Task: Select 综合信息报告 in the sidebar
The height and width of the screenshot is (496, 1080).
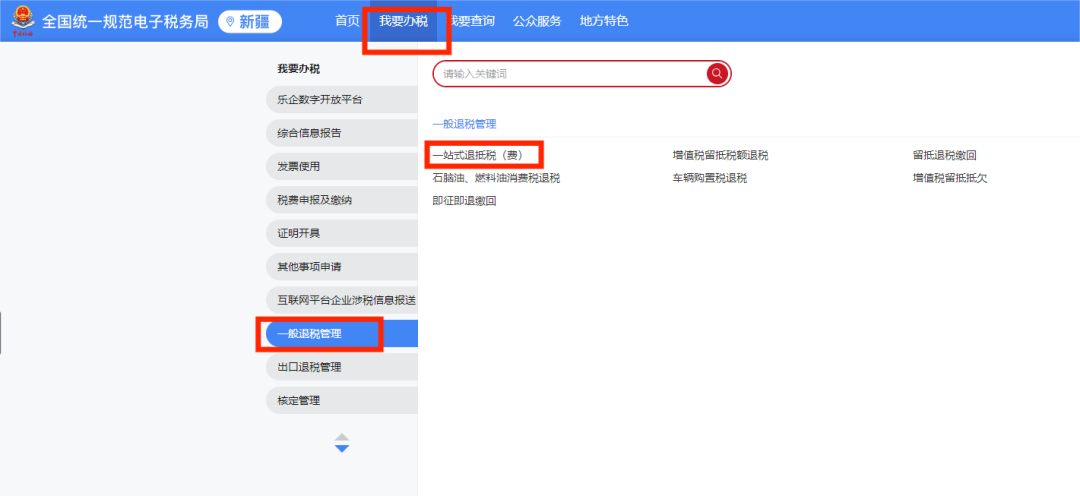Action: pos(342,133)
